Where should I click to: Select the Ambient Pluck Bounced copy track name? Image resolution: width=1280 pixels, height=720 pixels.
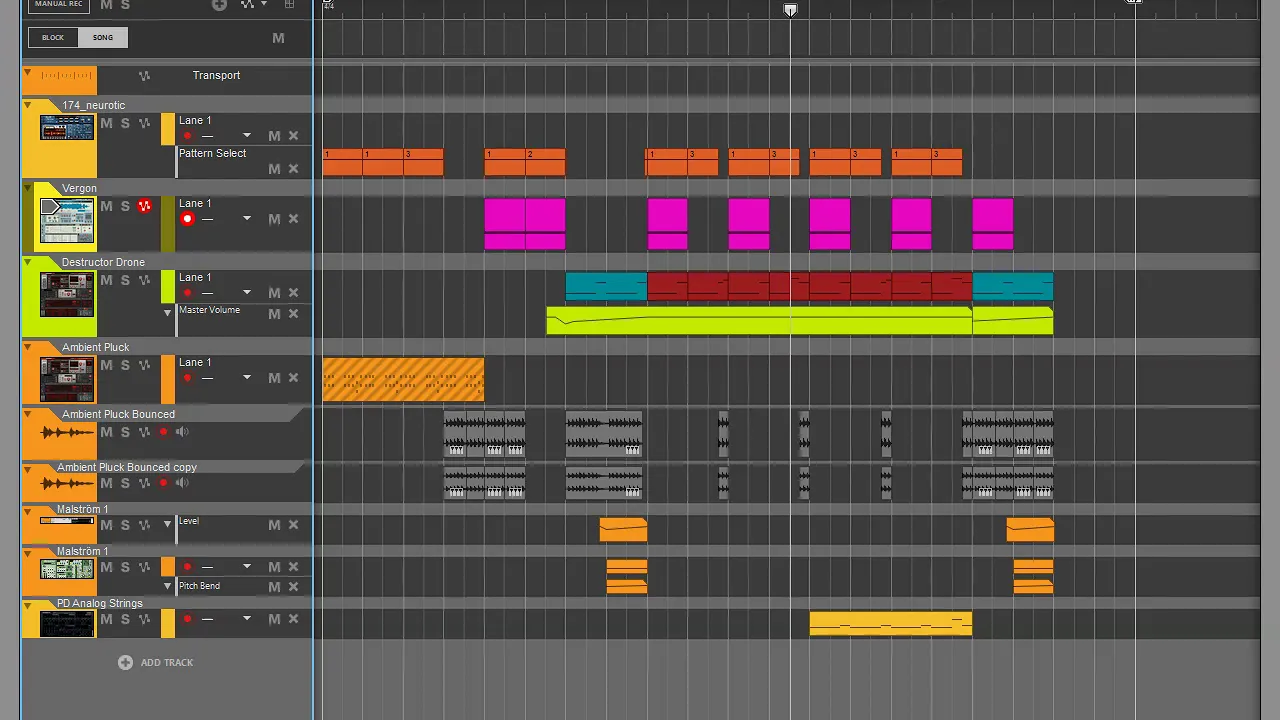[127, 467]
